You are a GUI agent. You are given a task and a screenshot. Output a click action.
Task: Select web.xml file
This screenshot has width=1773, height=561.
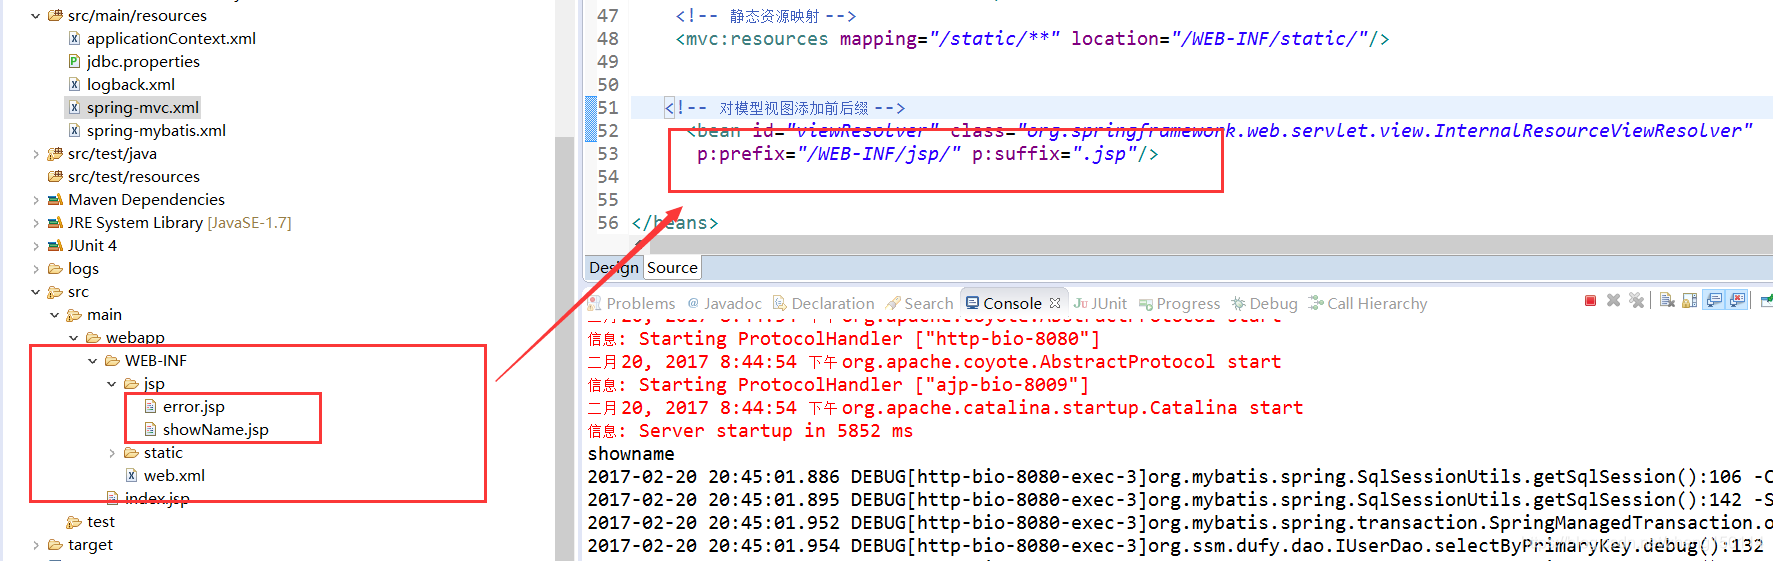[174, 476]
